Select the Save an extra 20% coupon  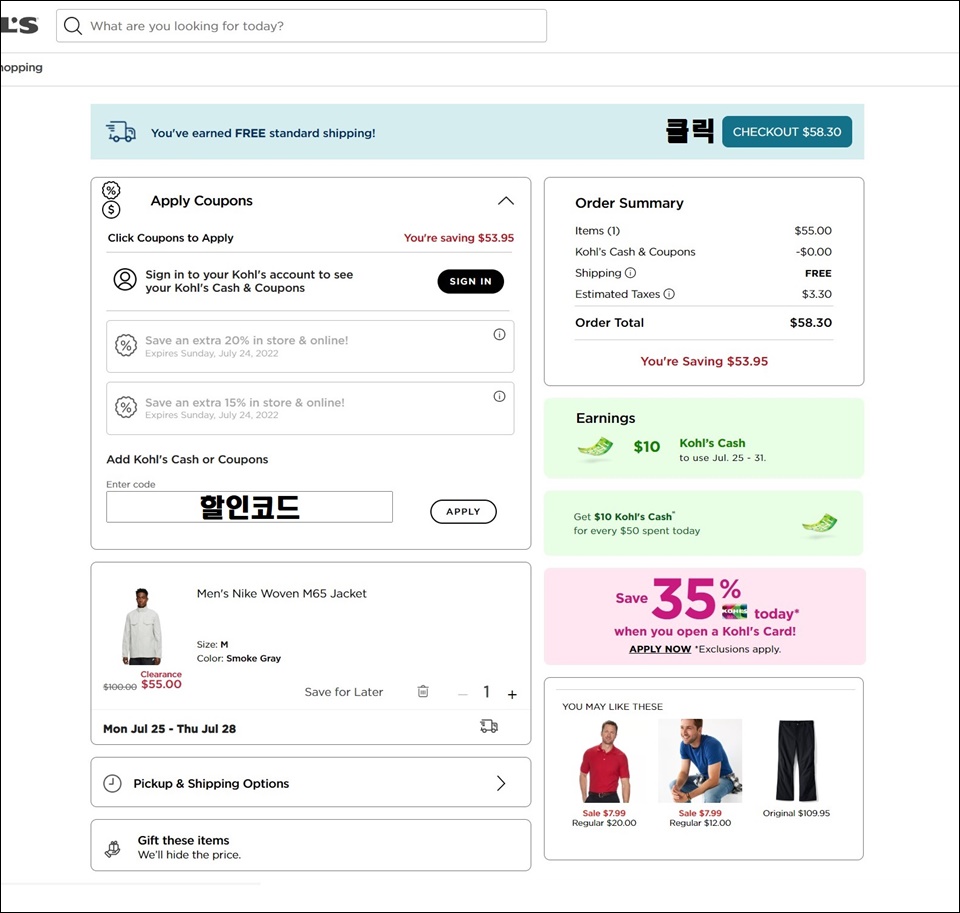(x=310, y=346)
